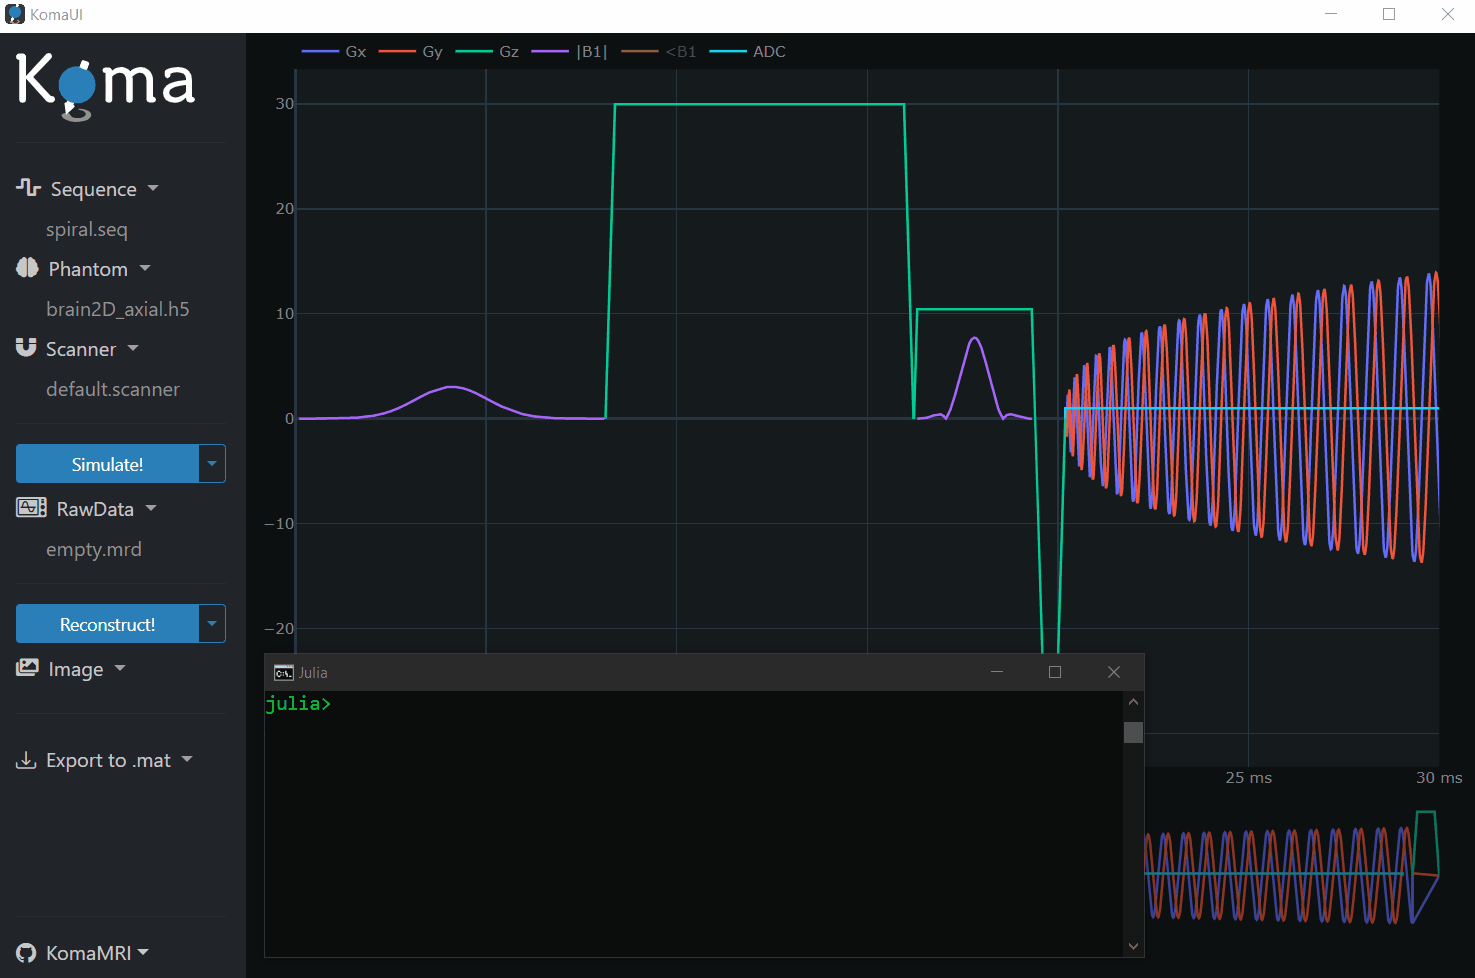Click the Phantom brain icon
1475x978 pixels.
click(x=28, y=268)
